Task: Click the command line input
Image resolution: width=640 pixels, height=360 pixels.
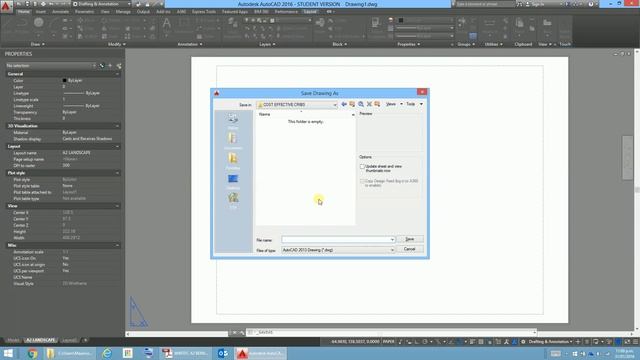Action: (392, 333)
